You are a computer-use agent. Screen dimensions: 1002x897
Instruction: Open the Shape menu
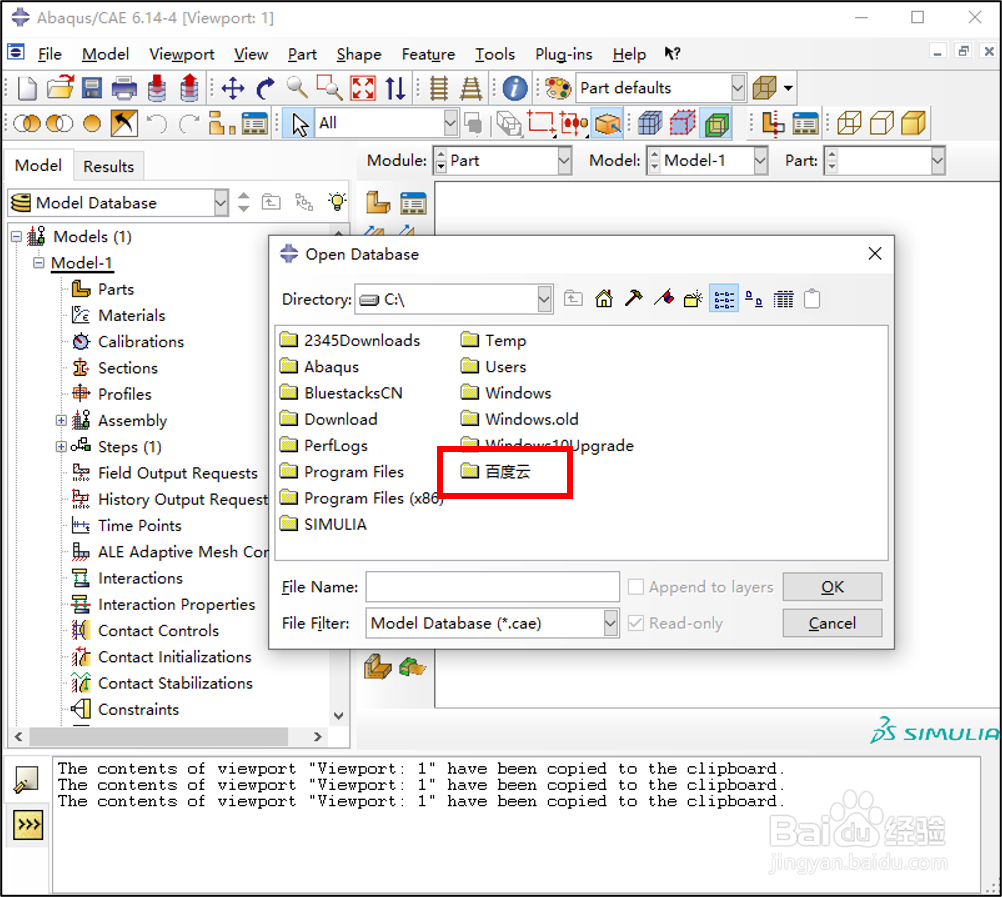click(358, 54)
